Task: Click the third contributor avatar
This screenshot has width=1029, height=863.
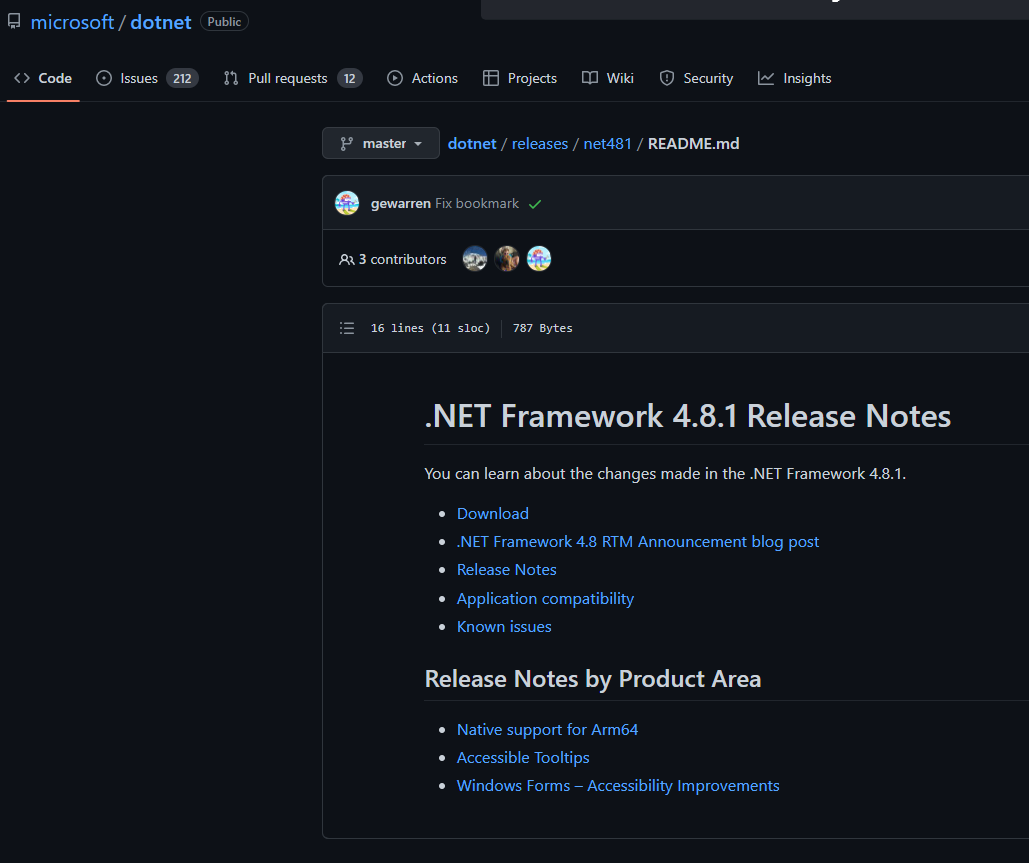Action: click(x=539, y=259)
